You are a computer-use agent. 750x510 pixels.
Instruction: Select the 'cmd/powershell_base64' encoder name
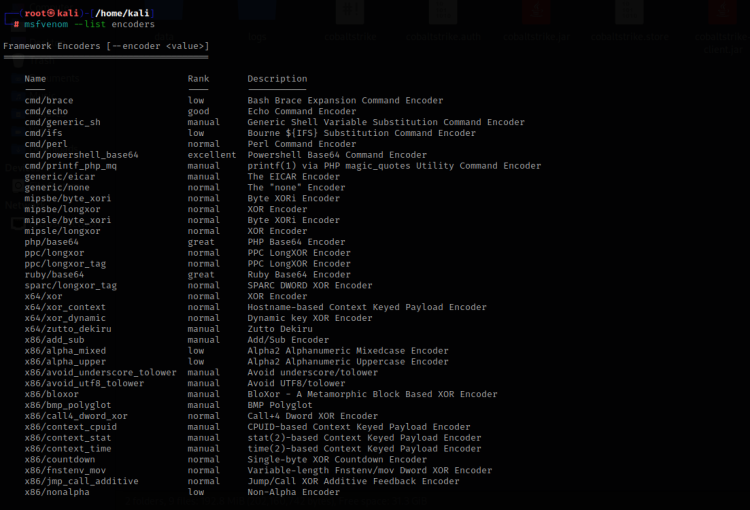point(81,155)
